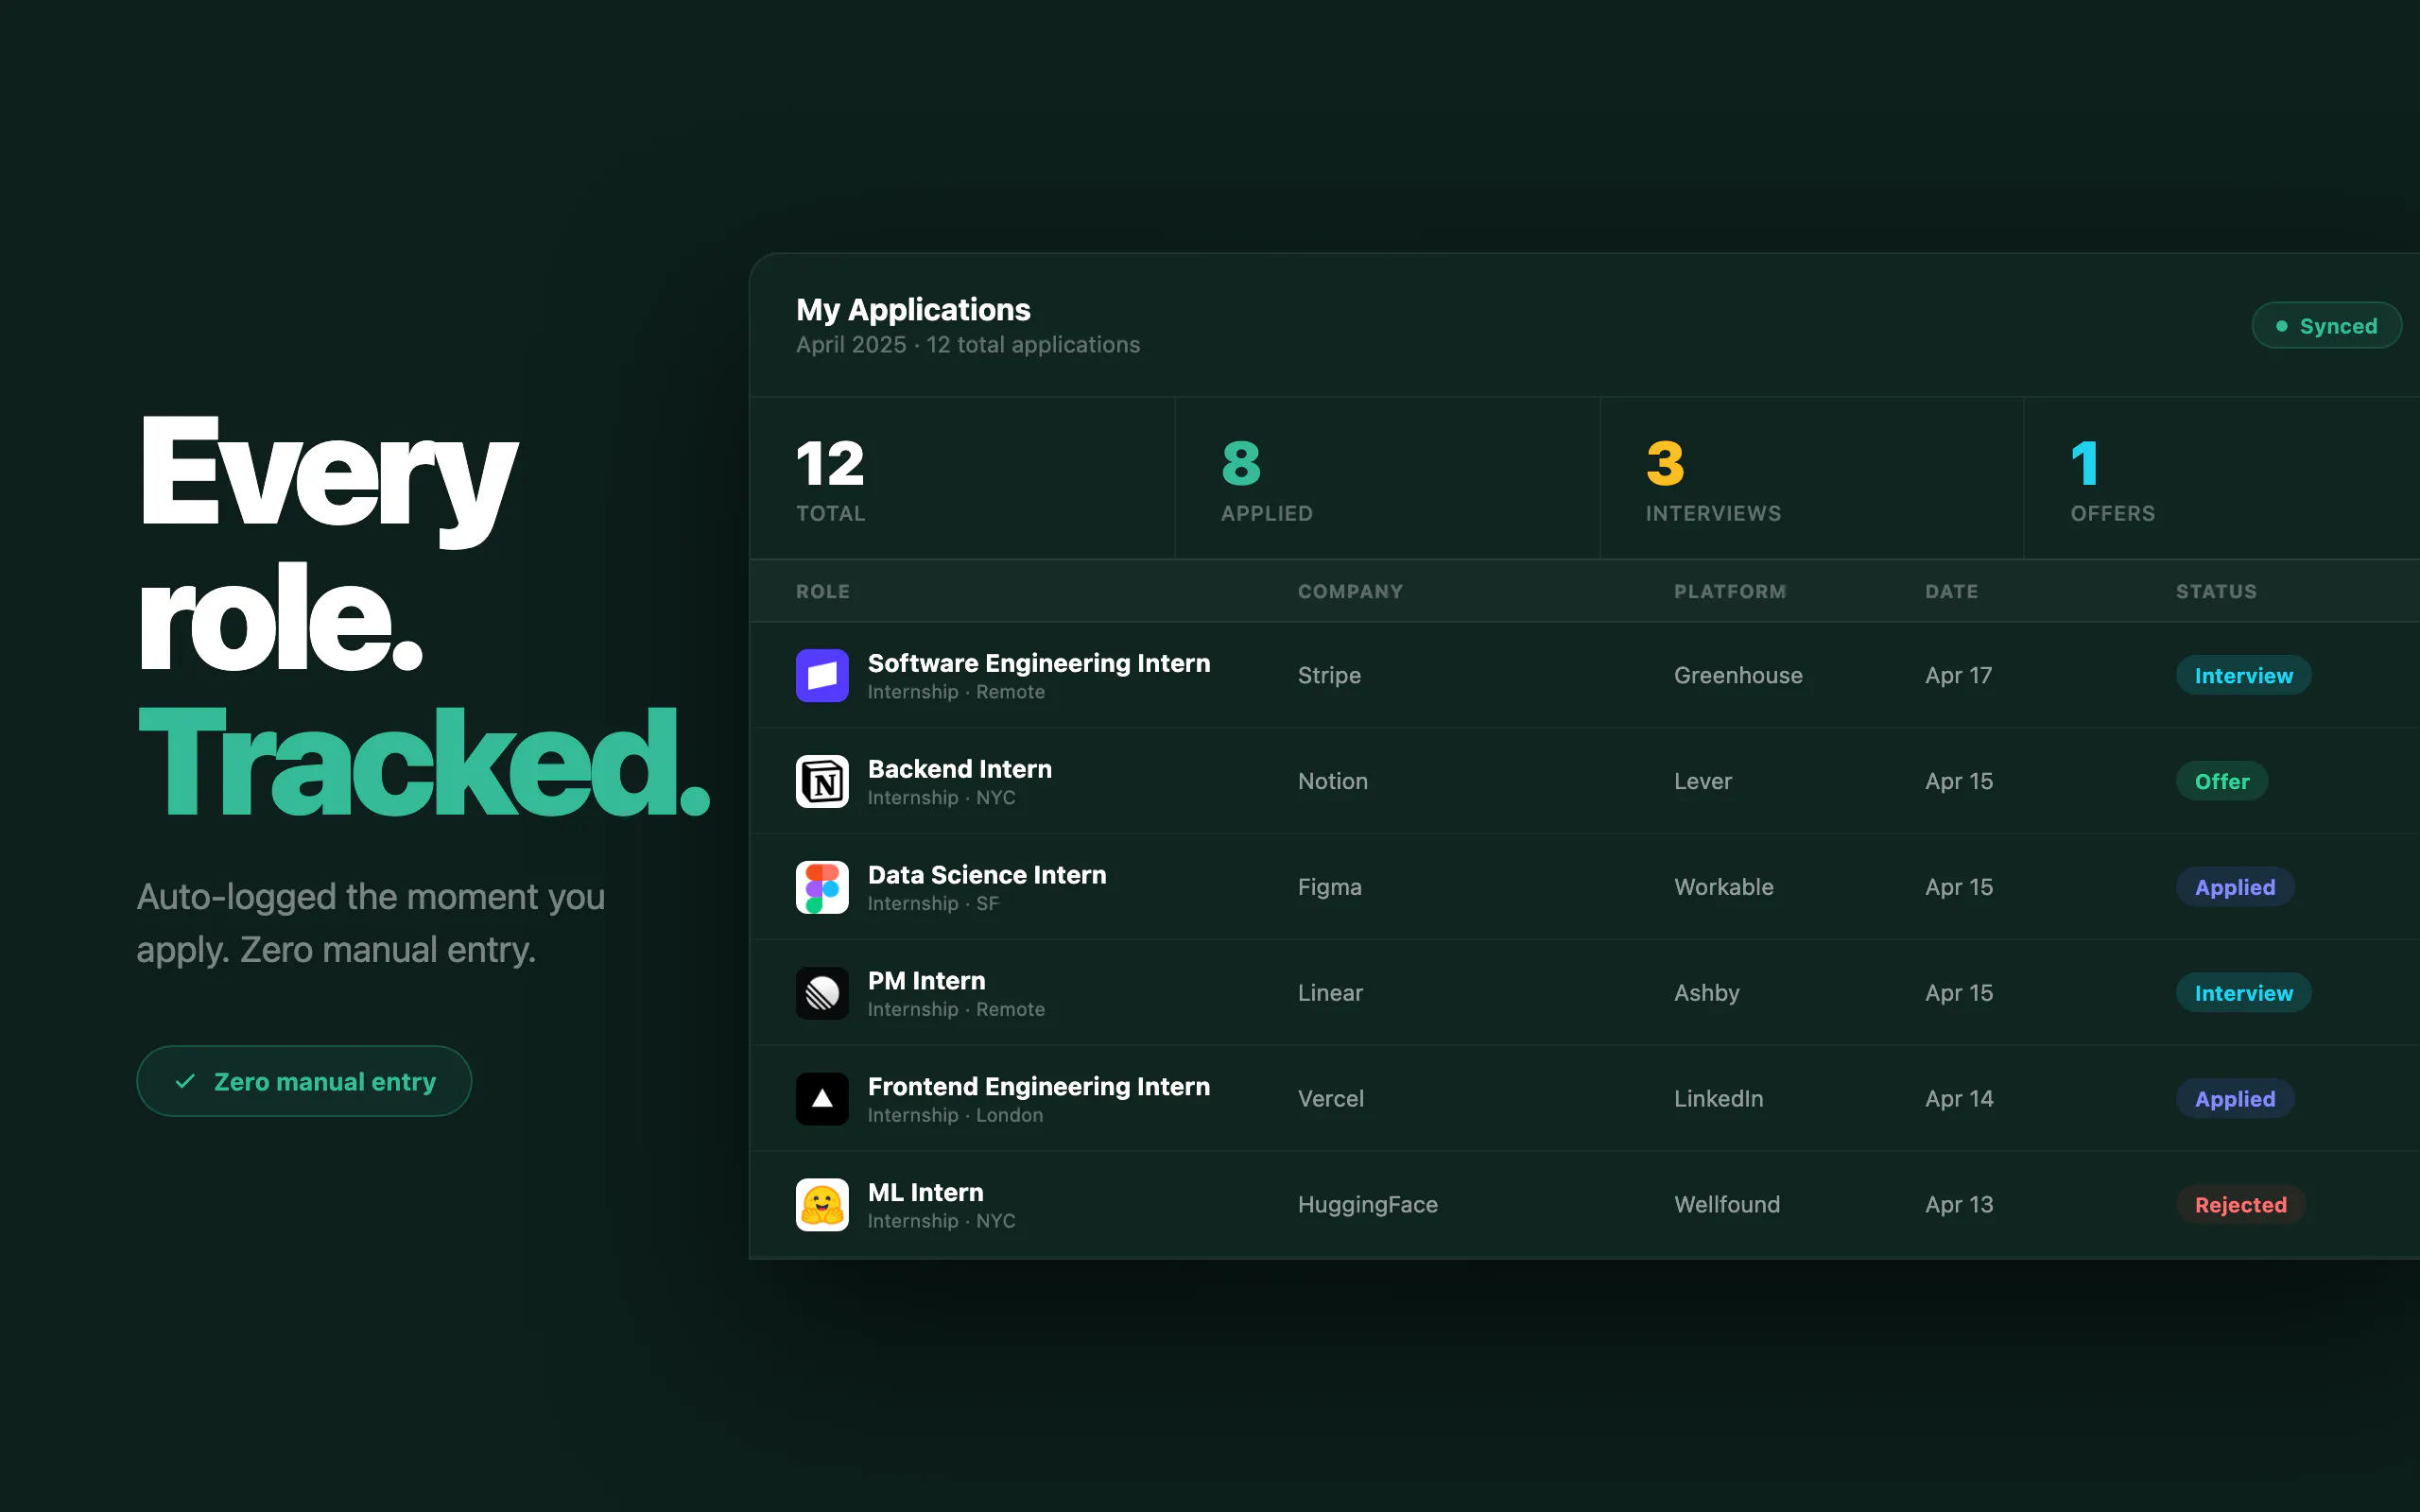
Task: Click the Stripe company name cell
Action: pyautogui.click(x=1329, y=675)
